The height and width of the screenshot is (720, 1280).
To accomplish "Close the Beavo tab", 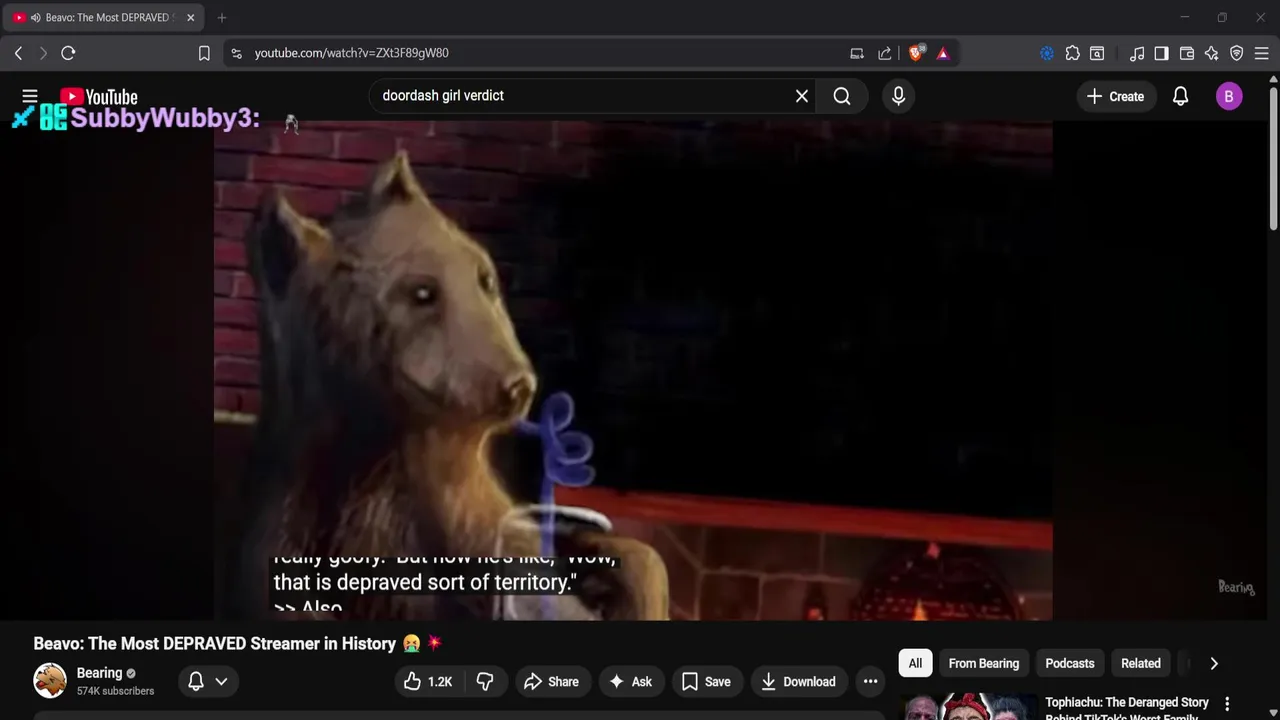I will [x=190, y=17].
